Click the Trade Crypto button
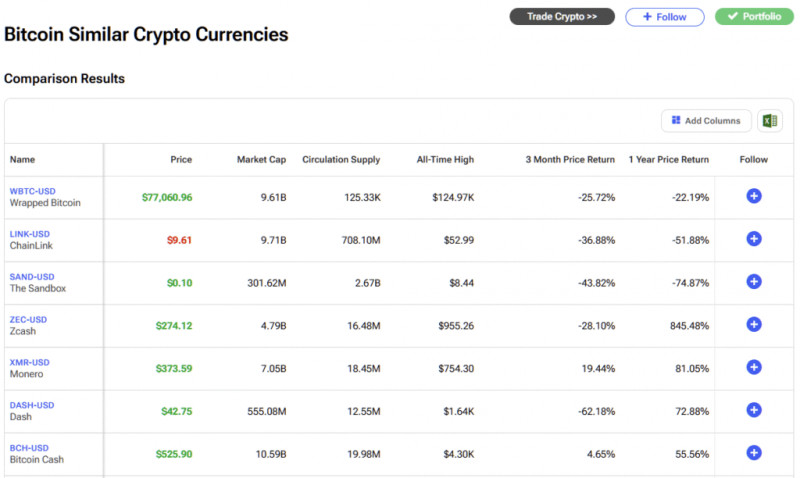This screenshot has height=478, width=800. 562,17
